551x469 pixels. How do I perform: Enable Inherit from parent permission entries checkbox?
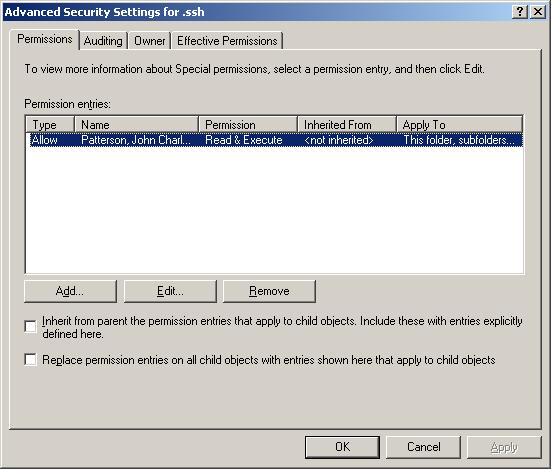[31, 326]
